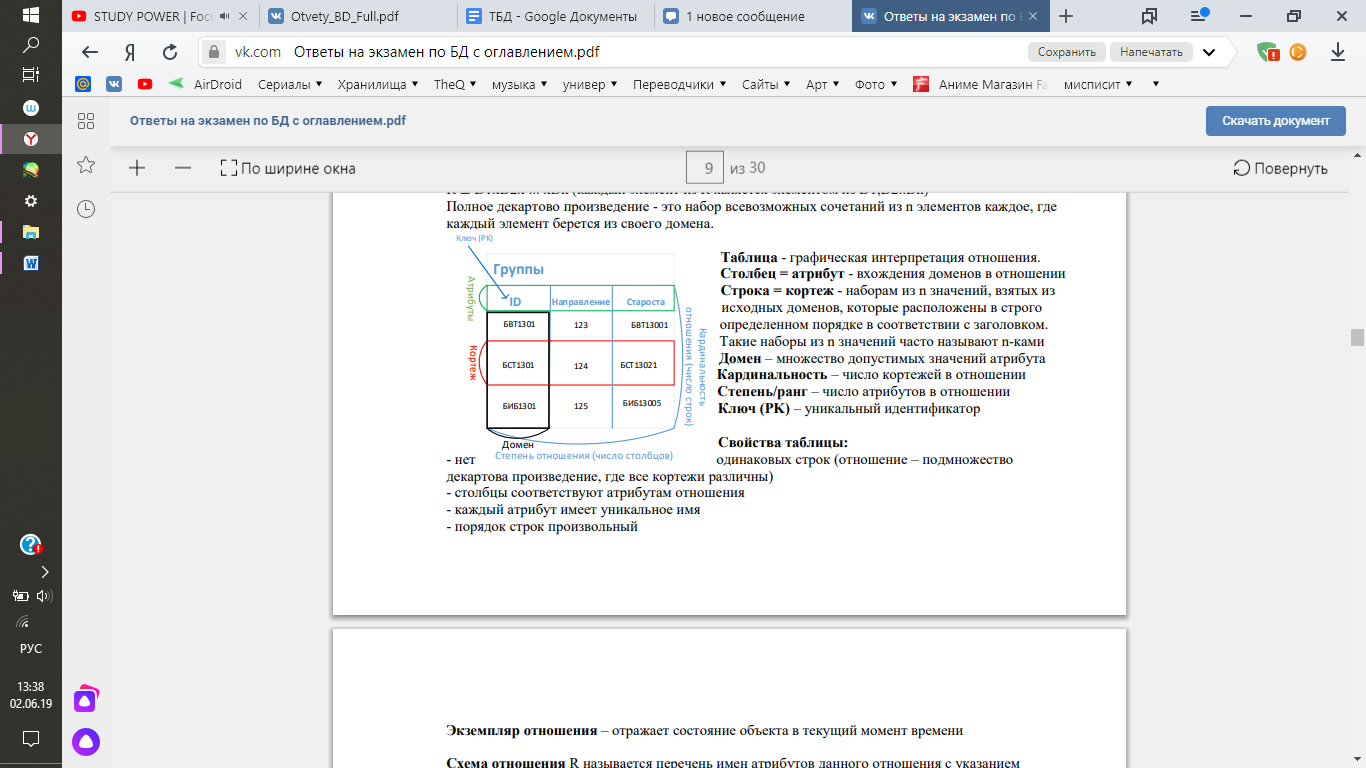Open the AirDroid bookmark
Image resolution: width=1366 pixels, height=768 pixels.
(x=206, y=84)
